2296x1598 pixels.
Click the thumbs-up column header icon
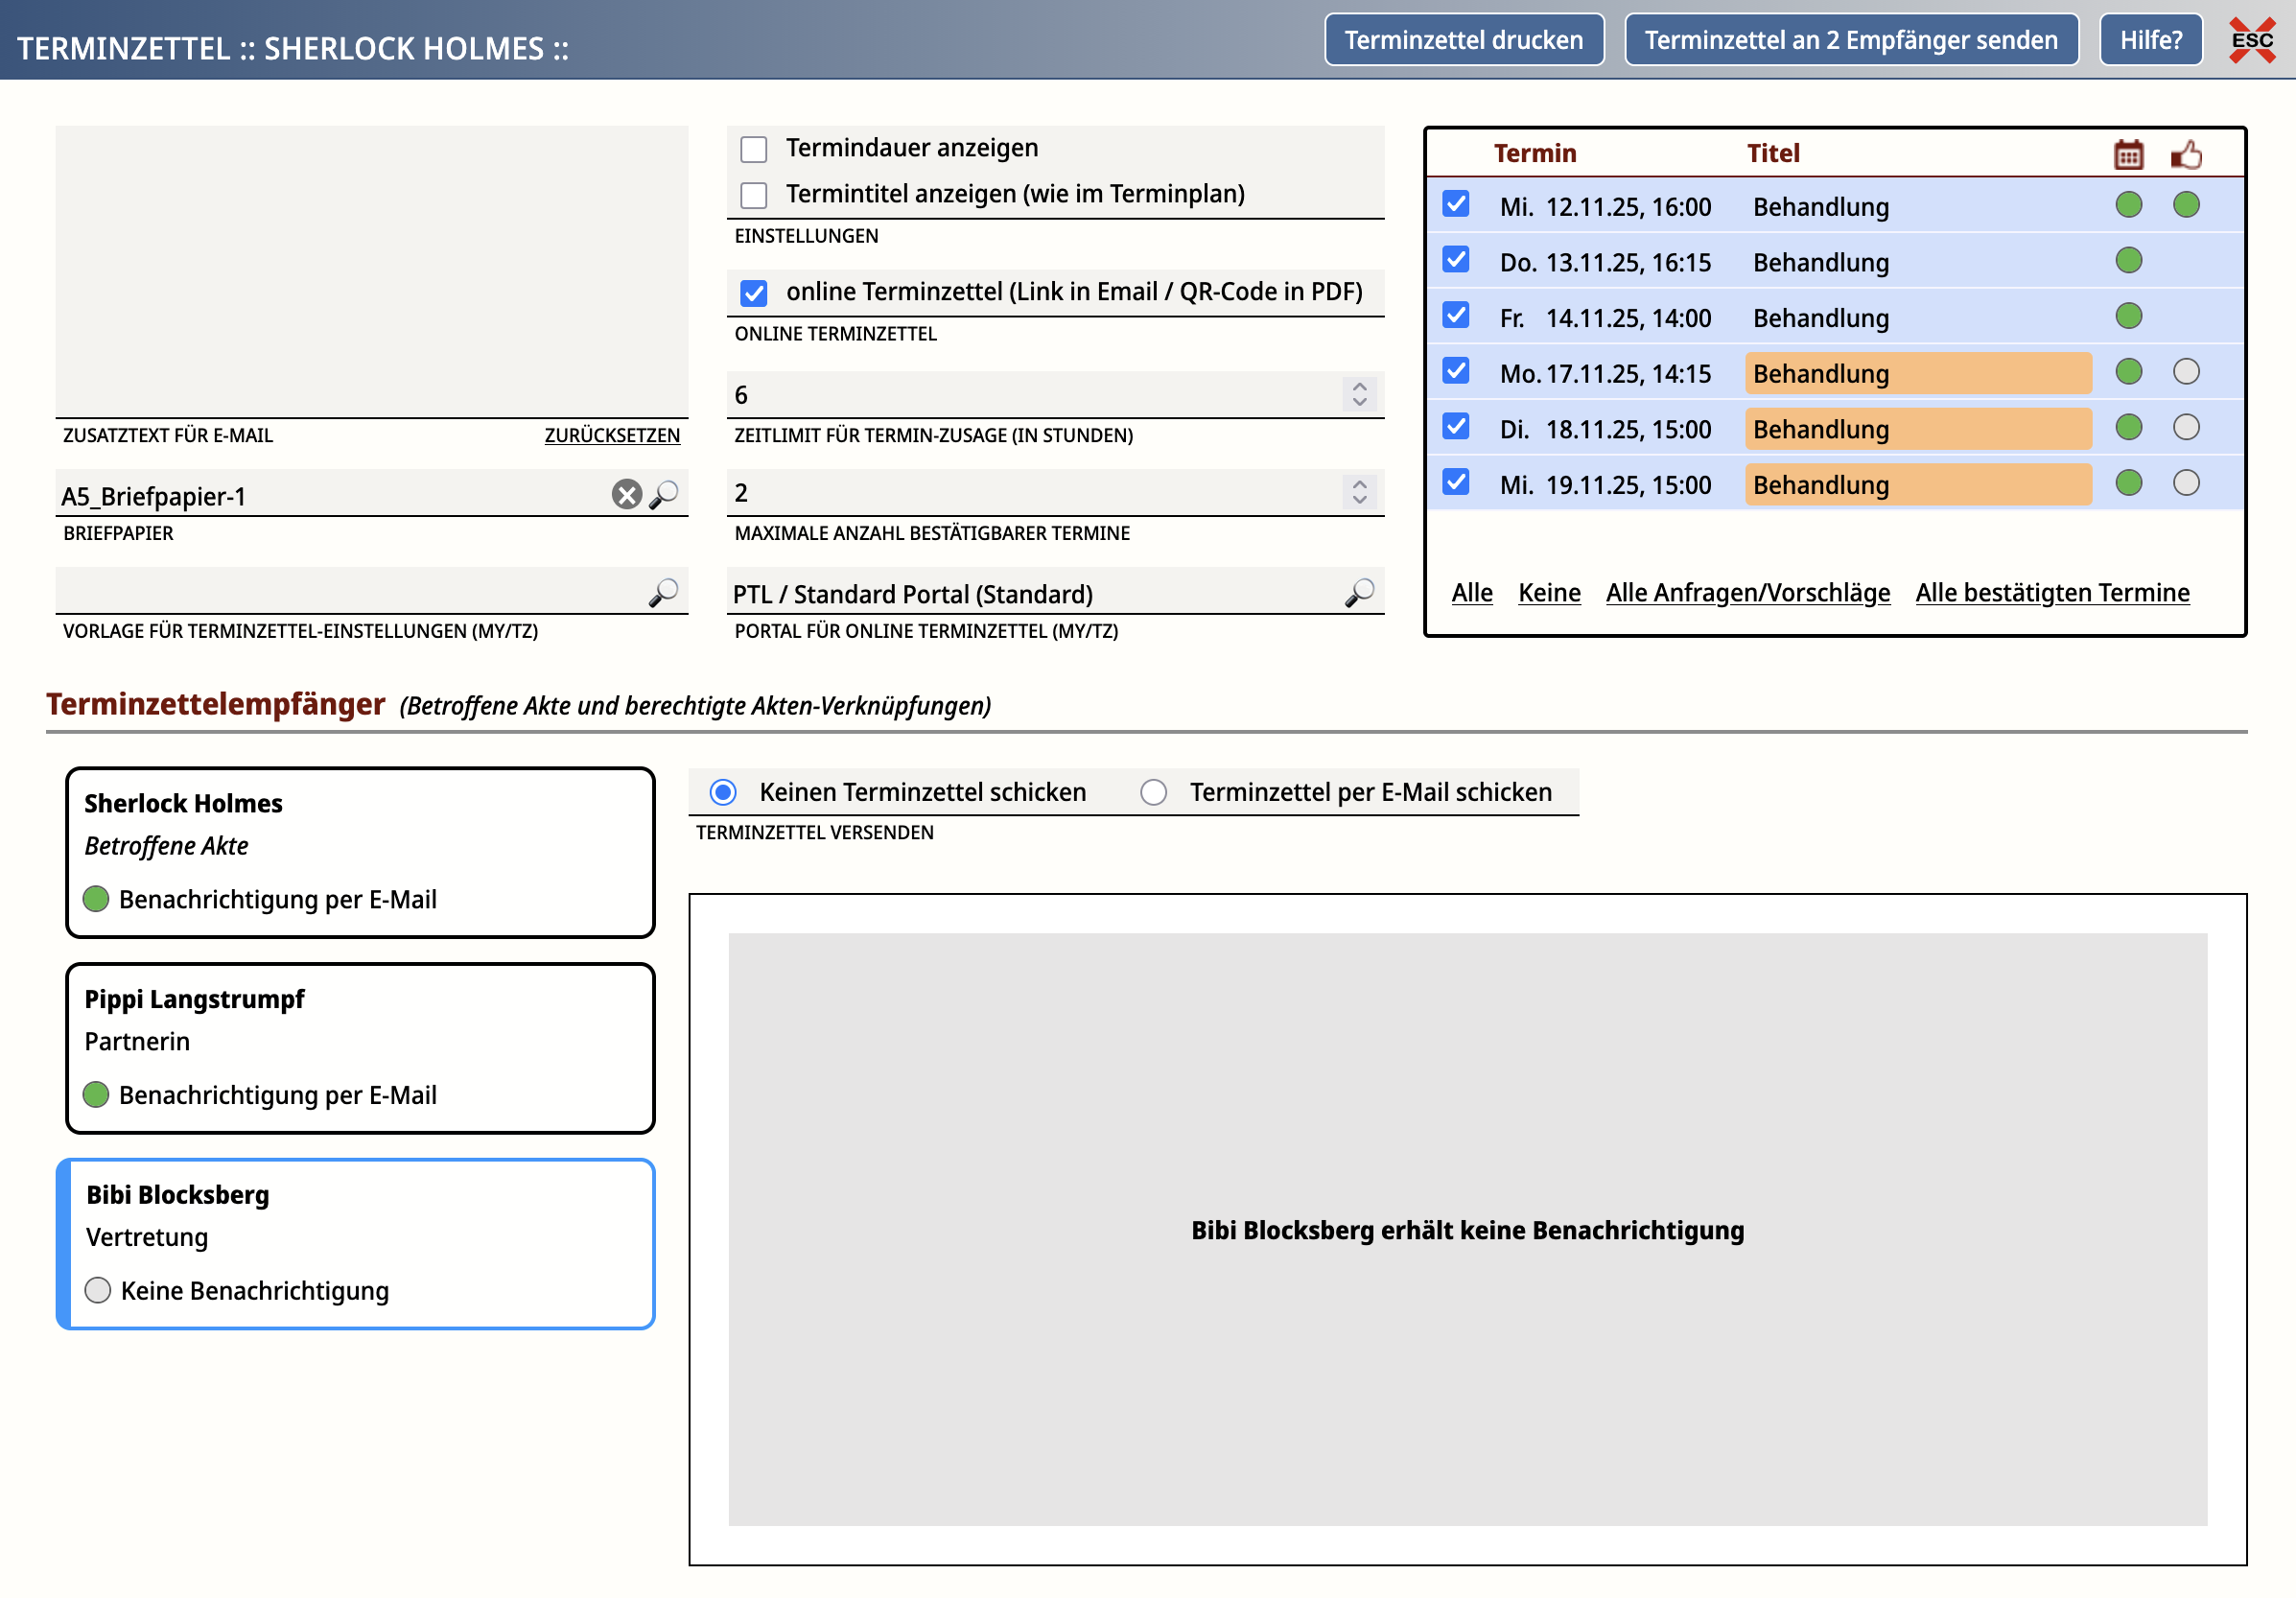[x=2186, y=154]
